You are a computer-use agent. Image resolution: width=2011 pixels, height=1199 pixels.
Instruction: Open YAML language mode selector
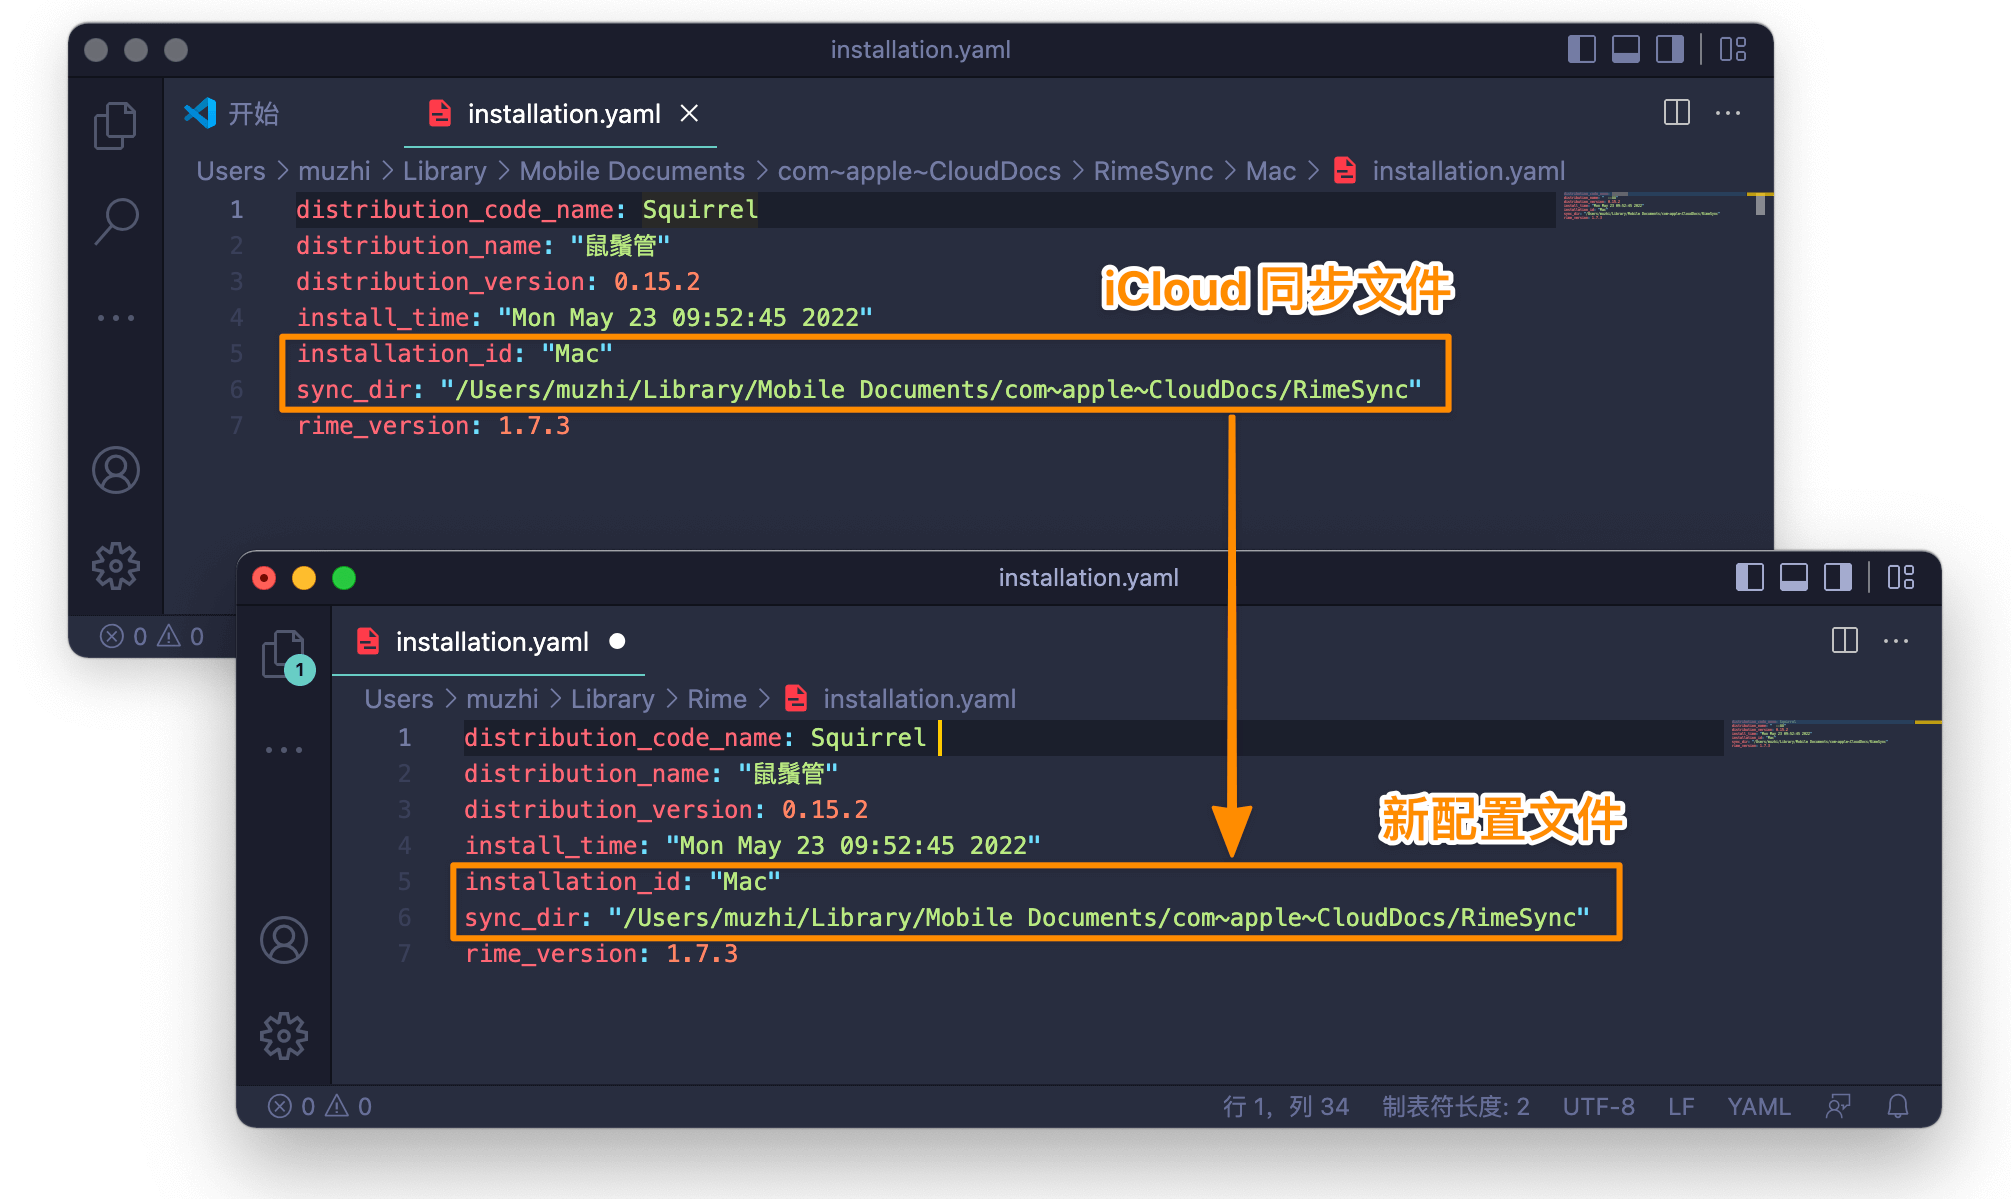pos(1758,1106)
